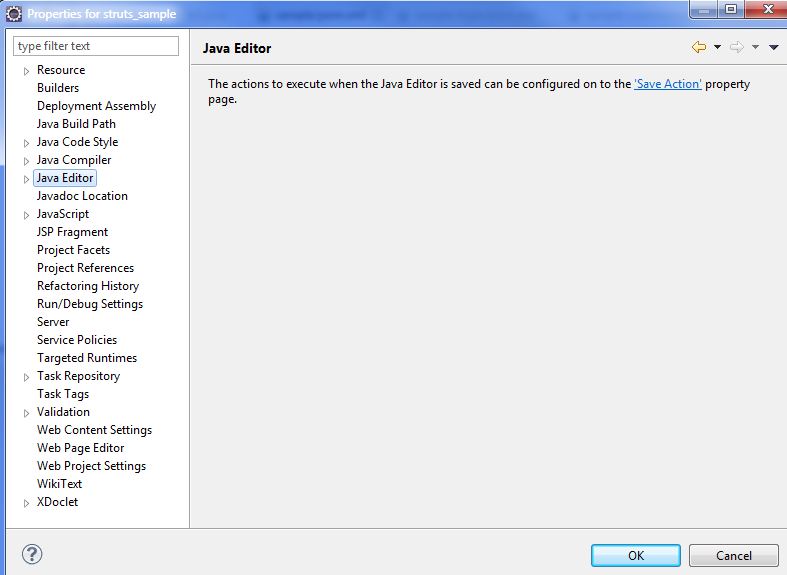
Task: Open the forward history dropdown arrow
Action: tap(755, 48)
